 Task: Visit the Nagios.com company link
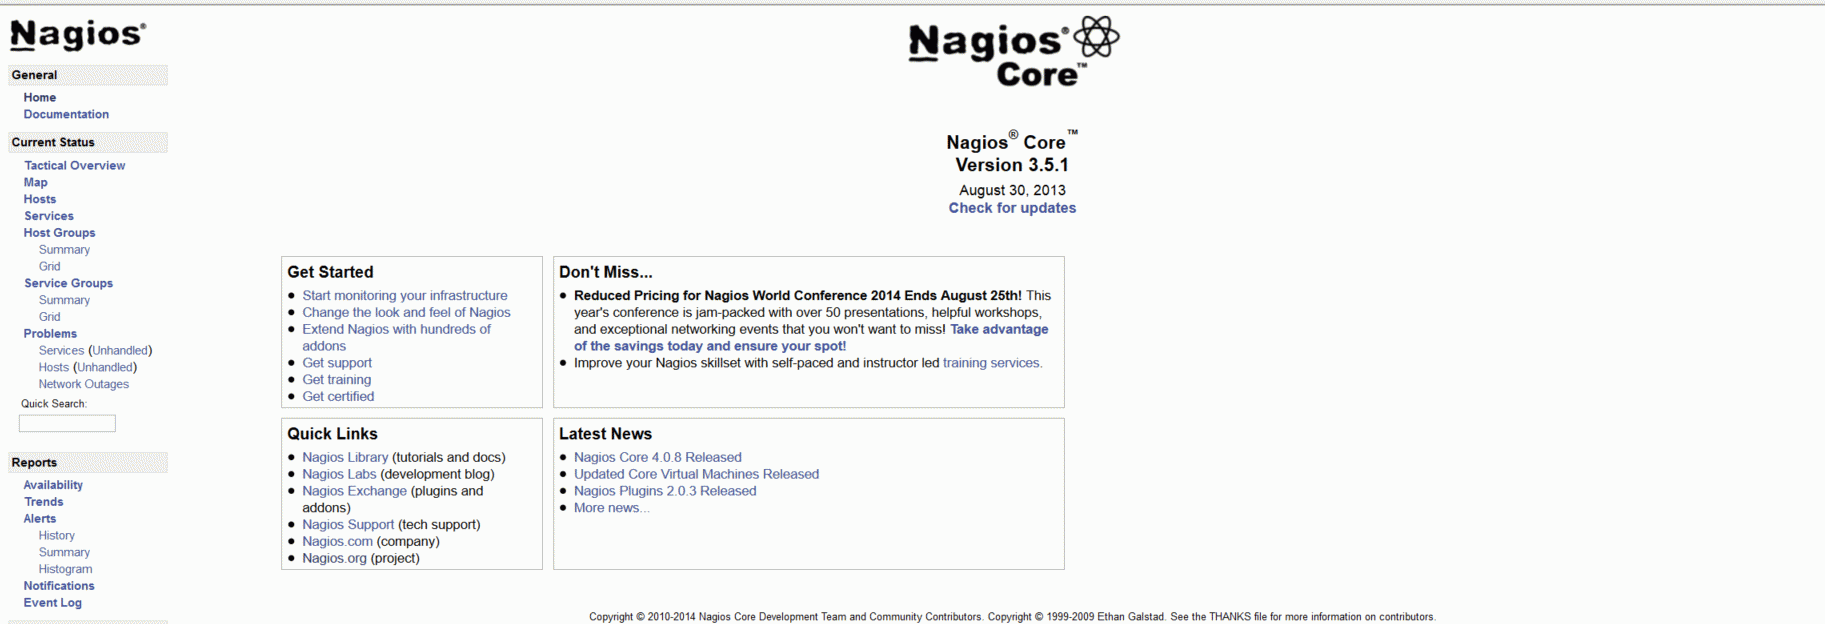coord(338,542)
